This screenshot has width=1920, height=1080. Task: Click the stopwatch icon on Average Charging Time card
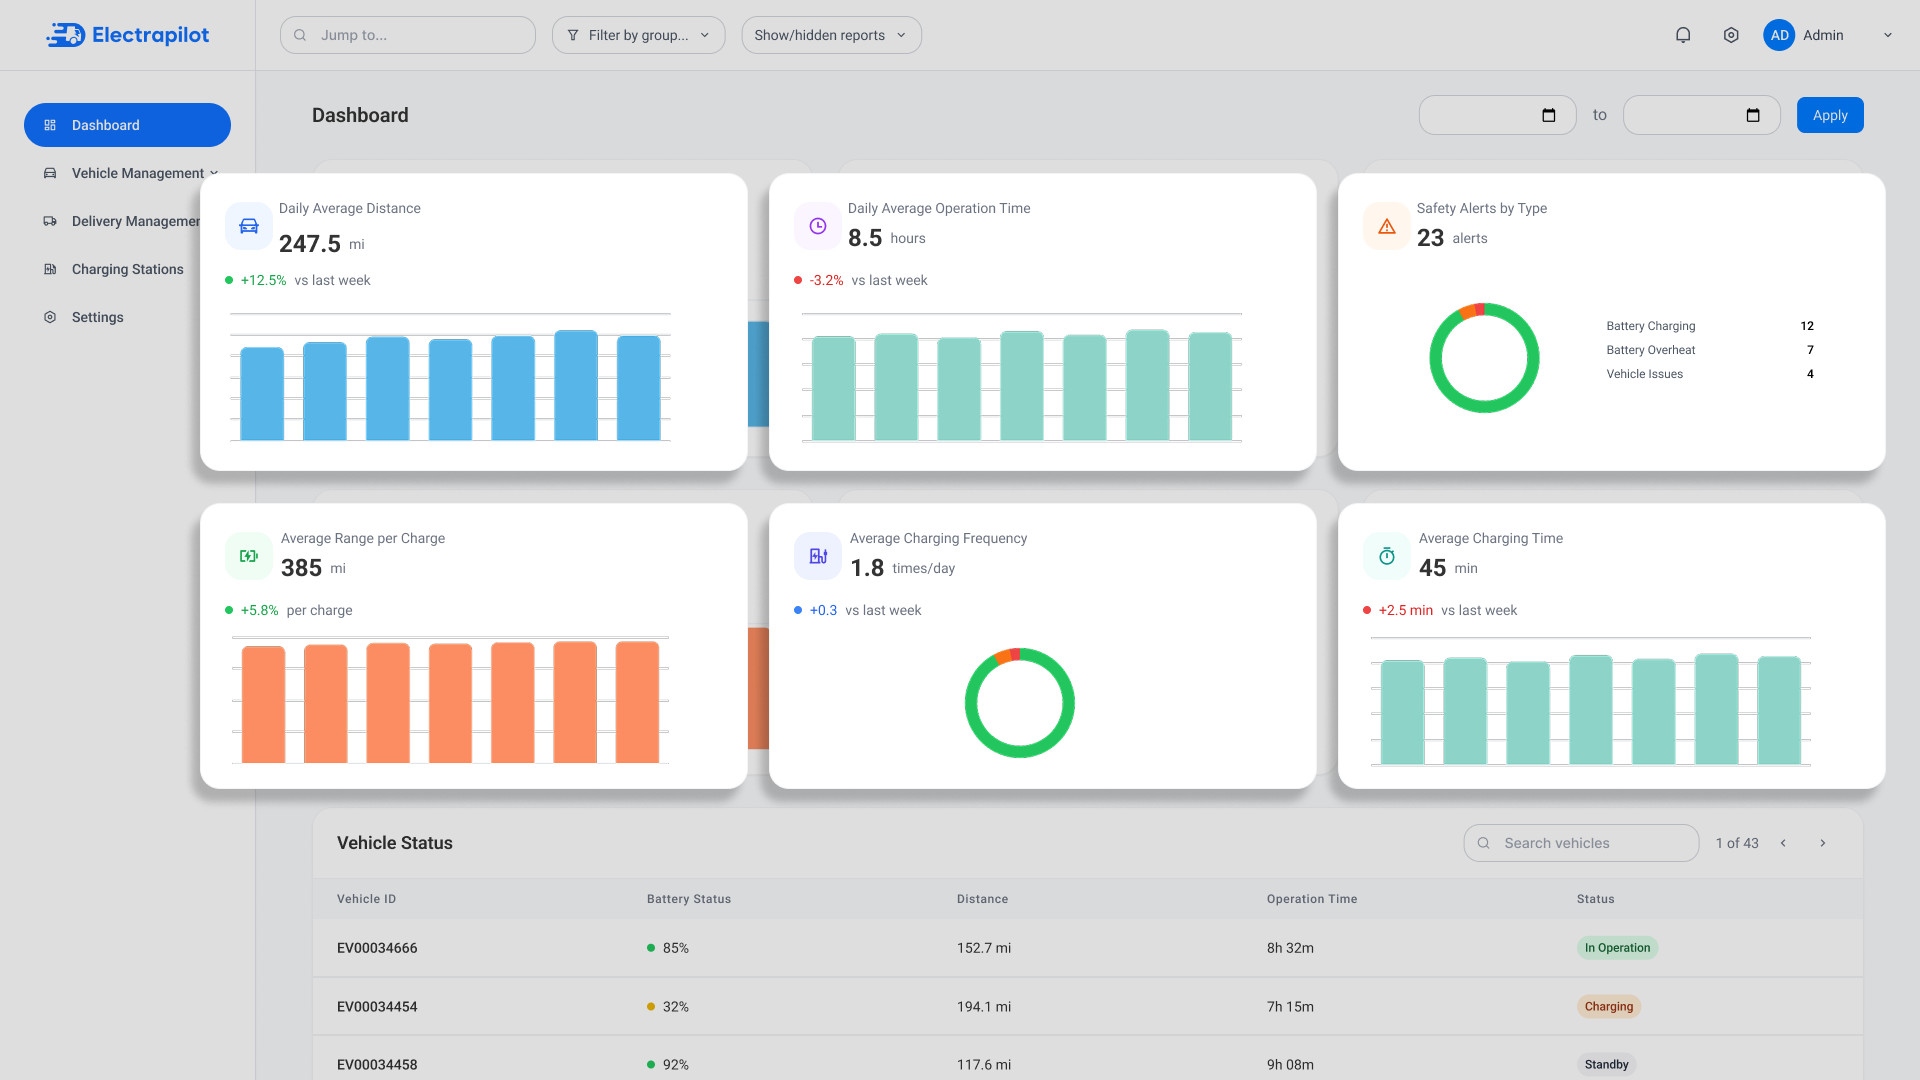[1387, 556]
